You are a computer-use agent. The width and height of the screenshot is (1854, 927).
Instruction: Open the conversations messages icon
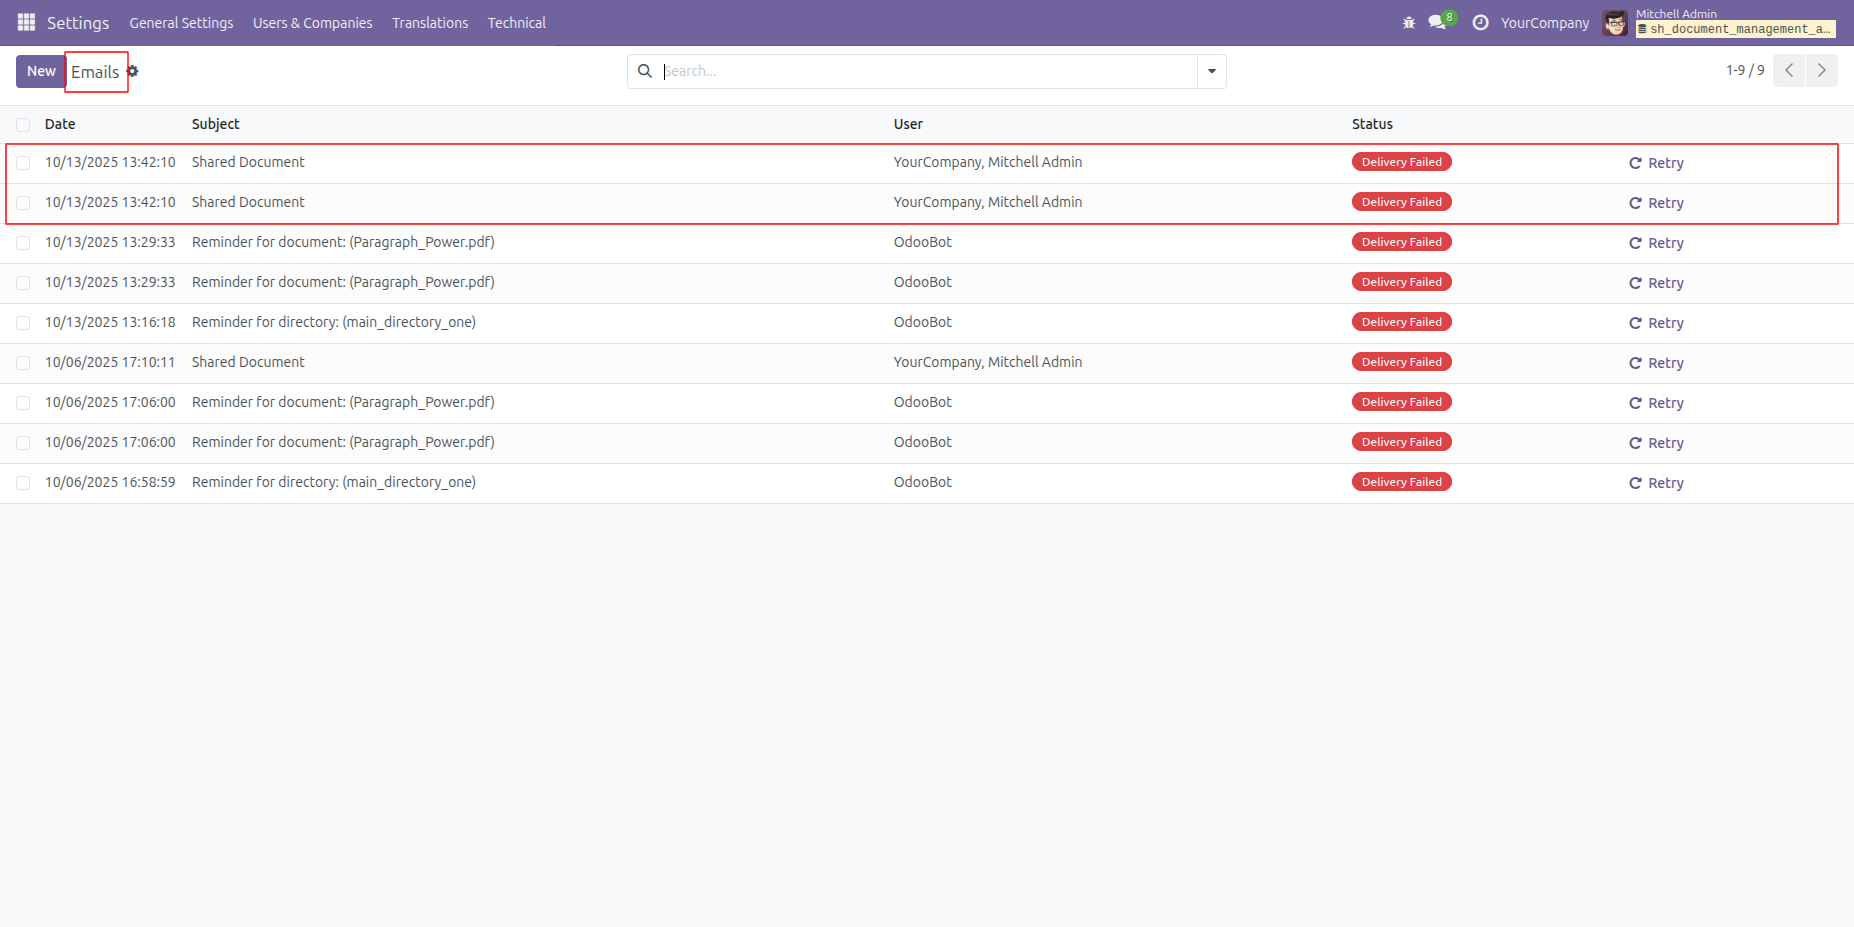(x=1437, y=22)
